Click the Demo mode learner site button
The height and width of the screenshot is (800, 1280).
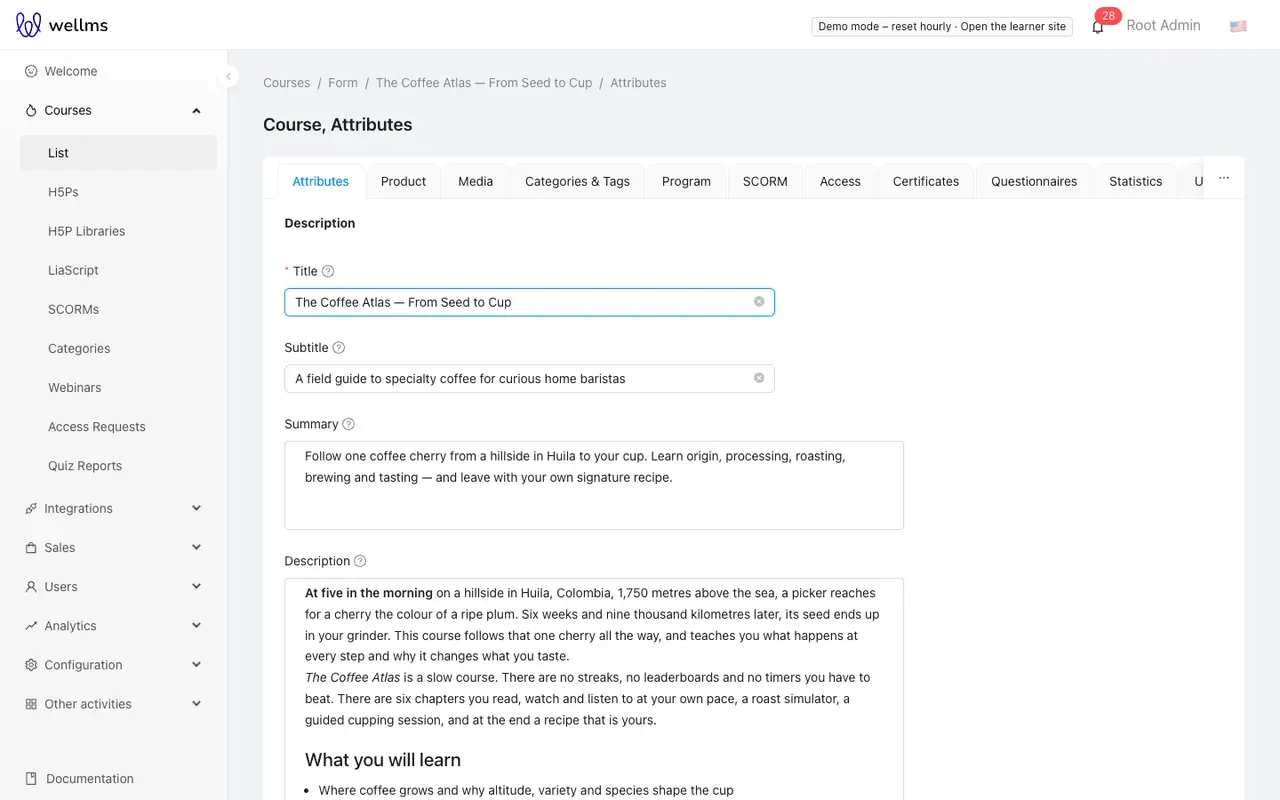tap(942, 27)
